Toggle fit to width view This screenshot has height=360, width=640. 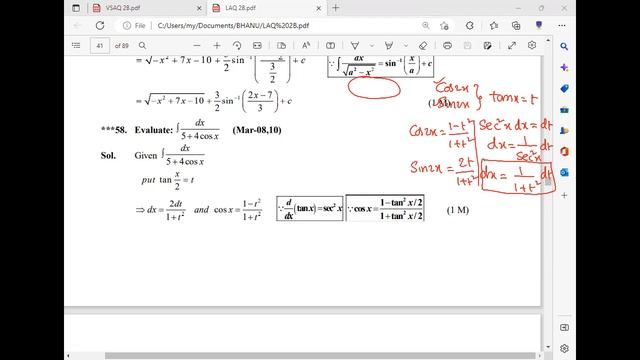pos(257,46)
